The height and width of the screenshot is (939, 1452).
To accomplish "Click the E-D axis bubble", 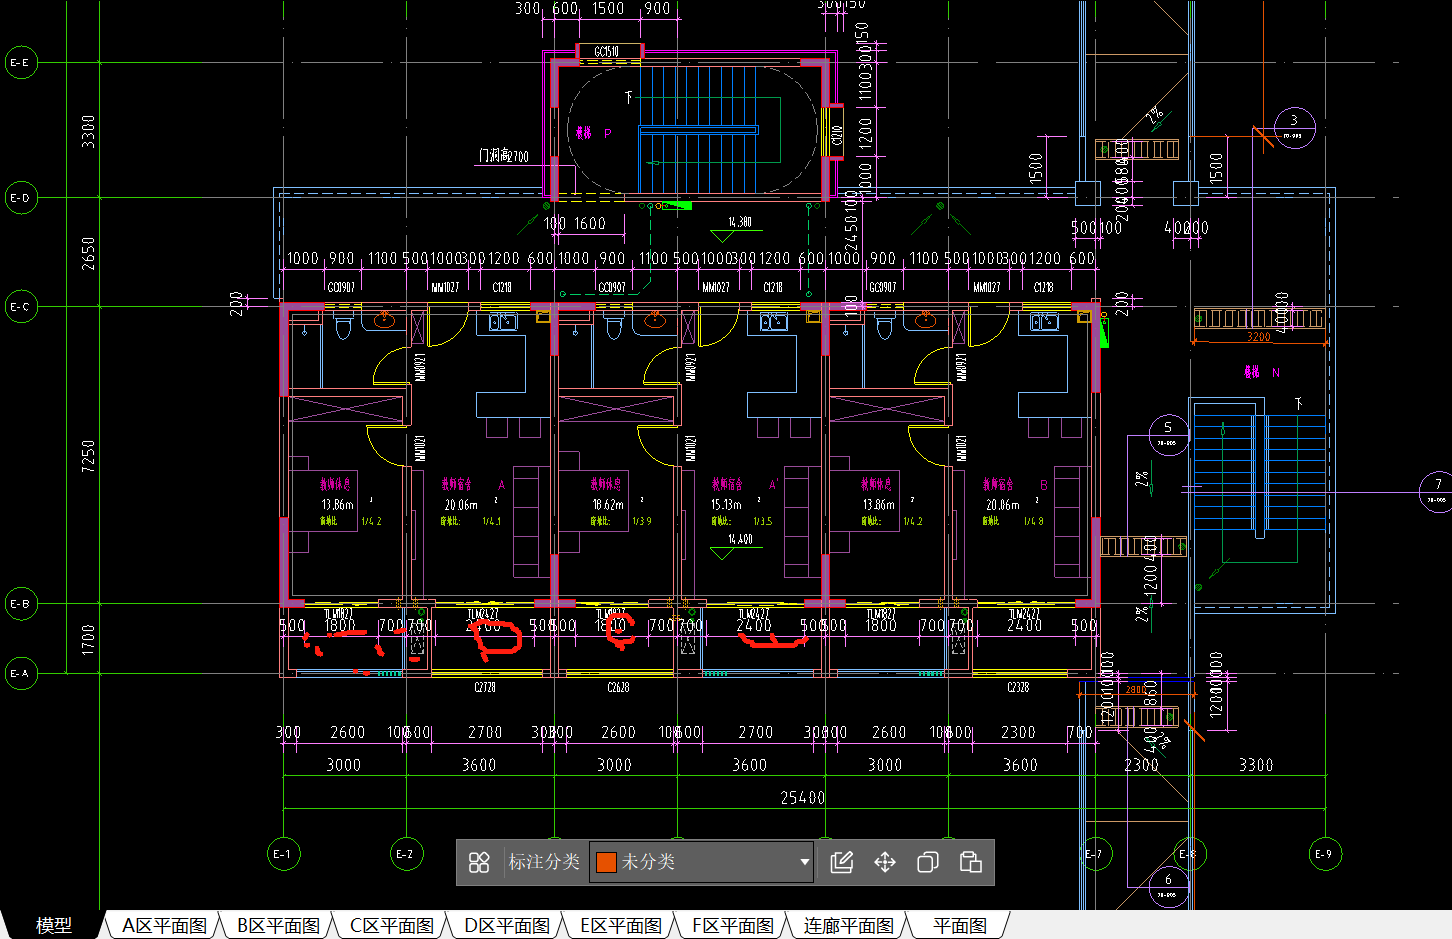I will pos(21,197).
